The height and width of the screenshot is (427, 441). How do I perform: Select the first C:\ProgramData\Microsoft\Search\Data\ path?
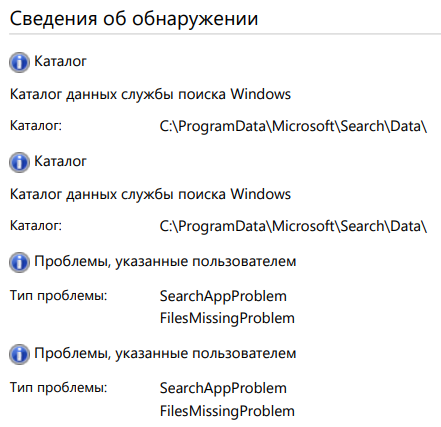tap(293, 127)
